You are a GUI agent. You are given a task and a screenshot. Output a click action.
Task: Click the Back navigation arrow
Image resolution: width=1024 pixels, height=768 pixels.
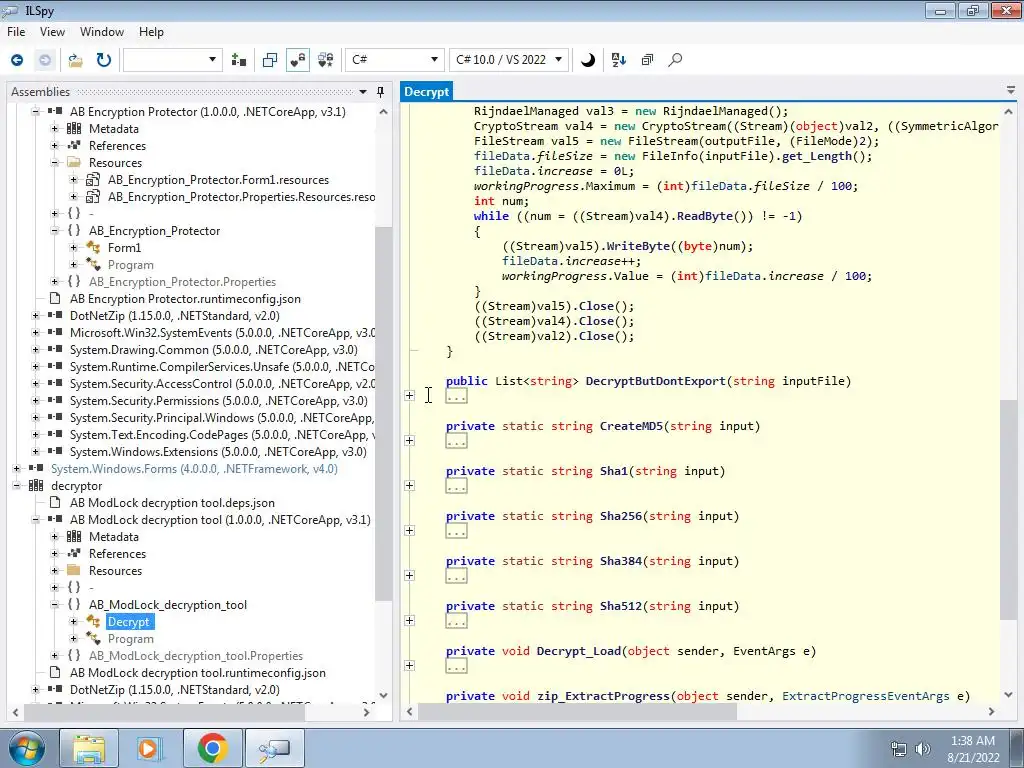17,60
